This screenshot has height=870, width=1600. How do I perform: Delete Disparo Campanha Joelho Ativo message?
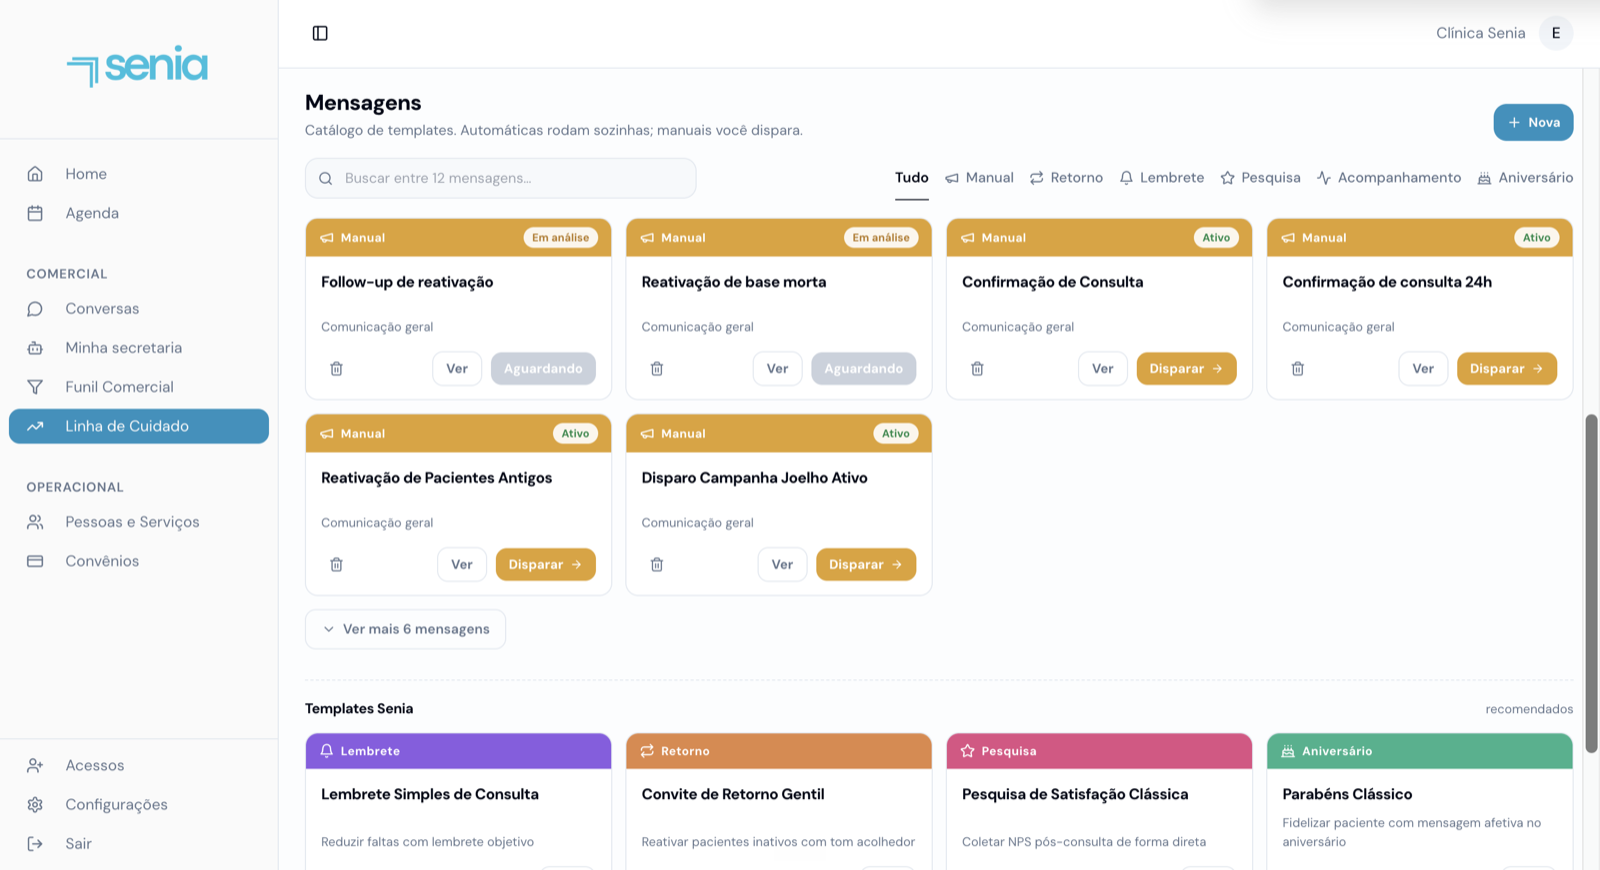pos(657,565)
